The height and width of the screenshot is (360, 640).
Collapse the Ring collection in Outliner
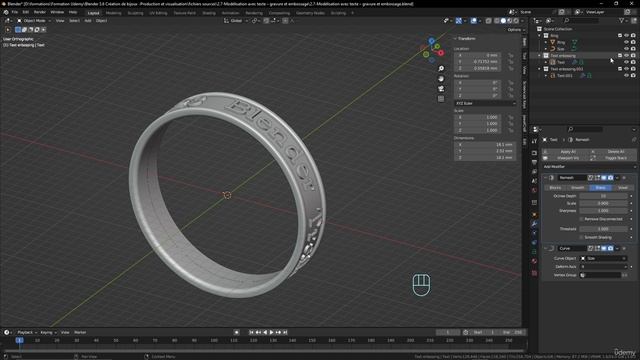tap(540, 36)
